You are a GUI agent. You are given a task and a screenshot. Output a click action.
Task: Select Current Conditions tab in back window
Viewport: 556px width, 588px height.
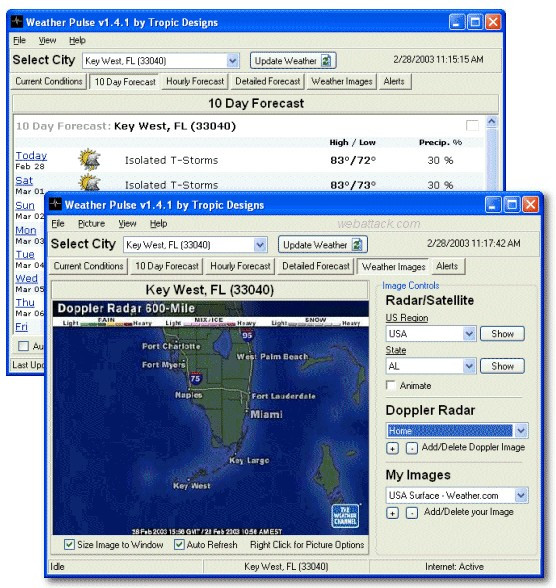49,81
